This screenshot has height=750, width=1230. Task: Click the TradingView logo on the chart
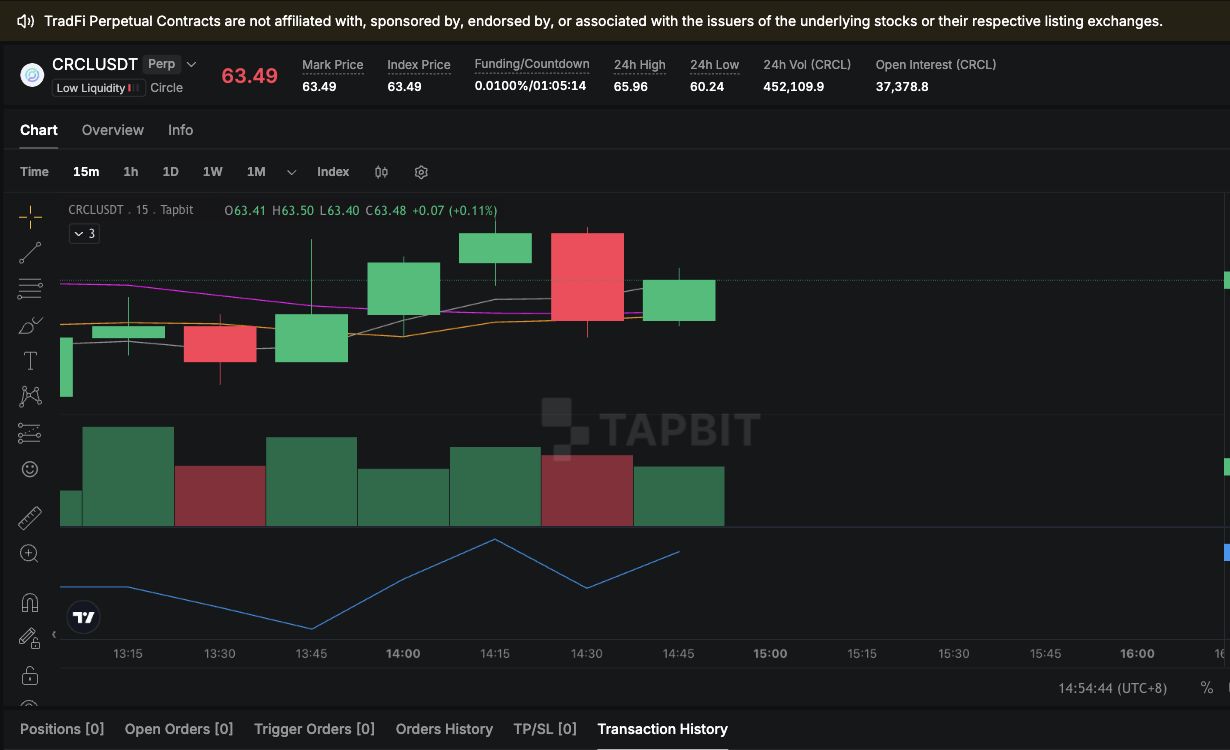(84, 617)
